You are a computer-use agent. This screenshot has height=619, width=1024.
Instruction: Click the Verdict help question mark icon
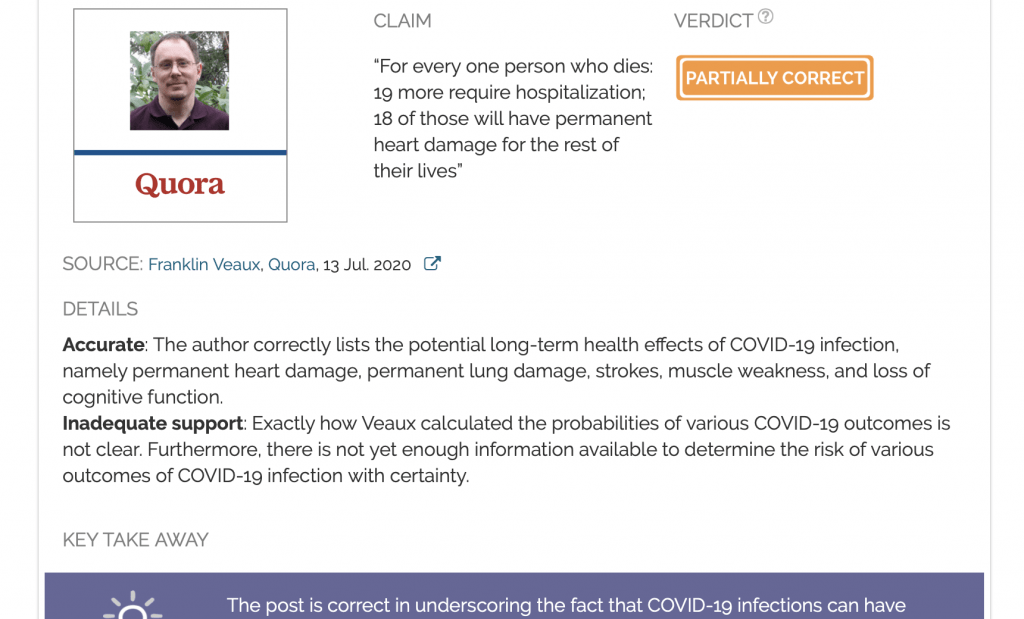click(765, 17)
